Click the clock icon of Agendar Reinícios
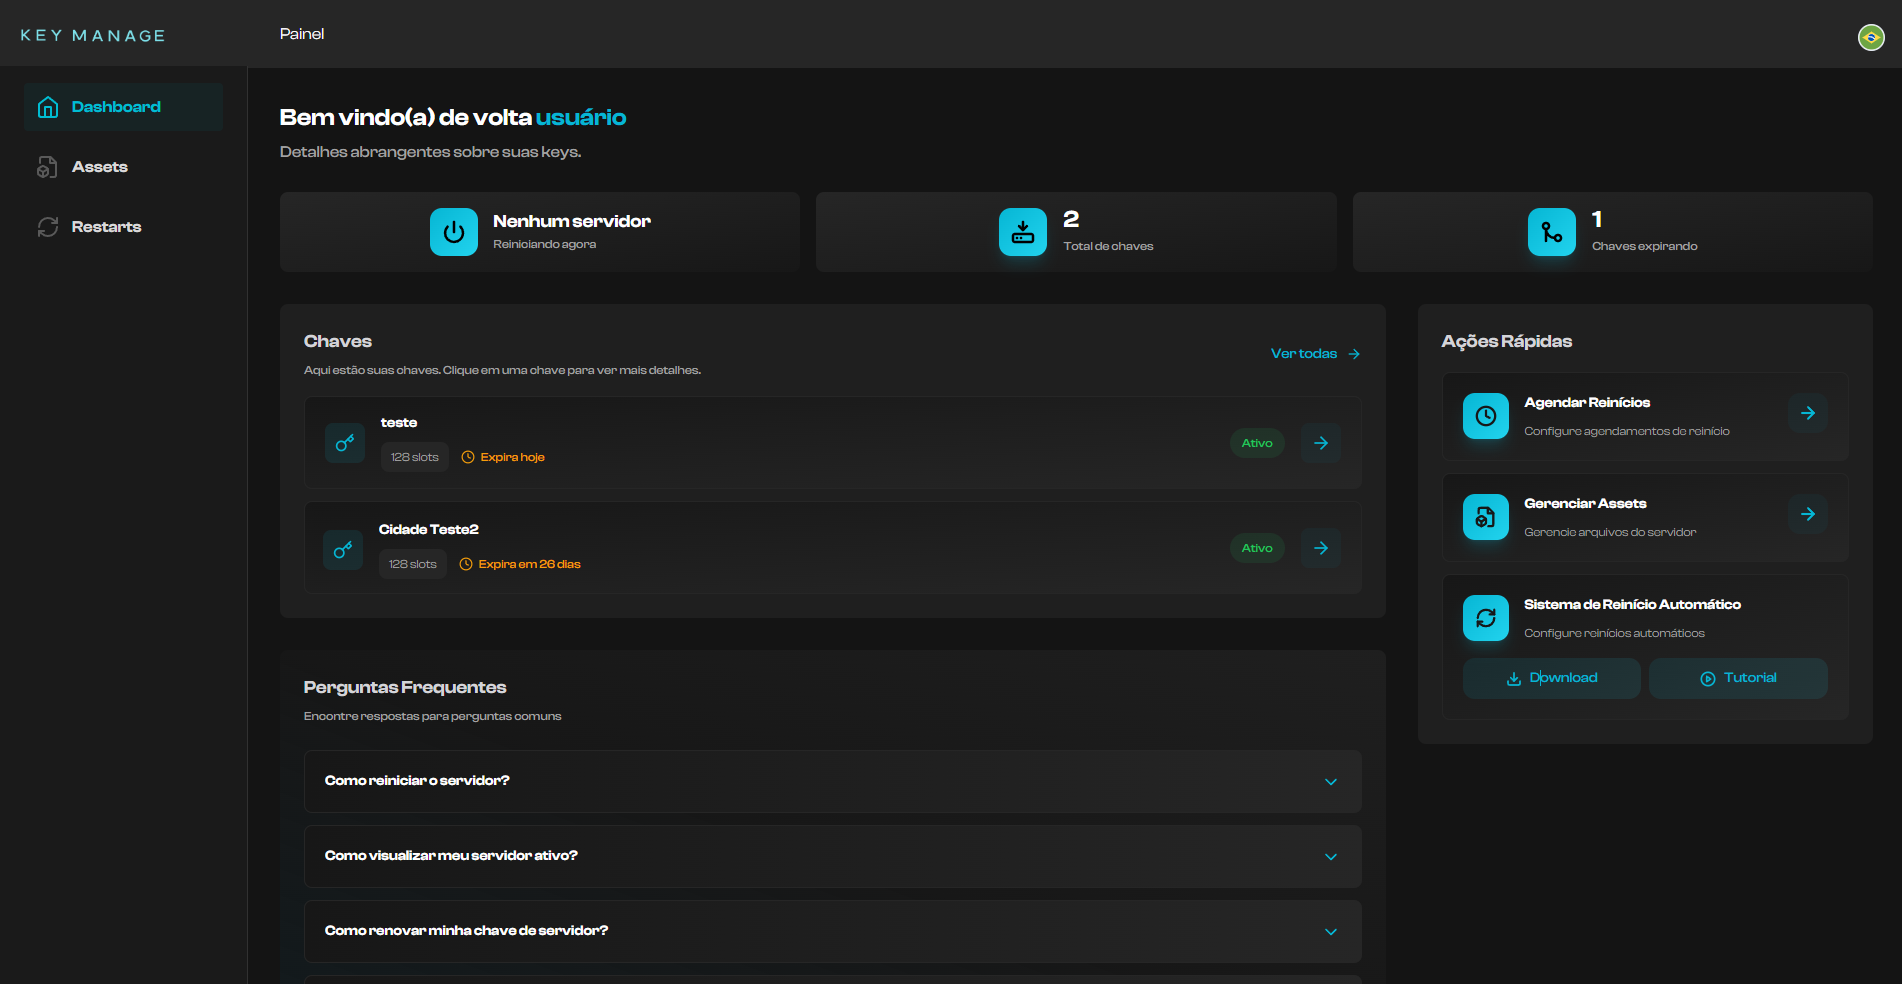 click(x=1486, y=416)
